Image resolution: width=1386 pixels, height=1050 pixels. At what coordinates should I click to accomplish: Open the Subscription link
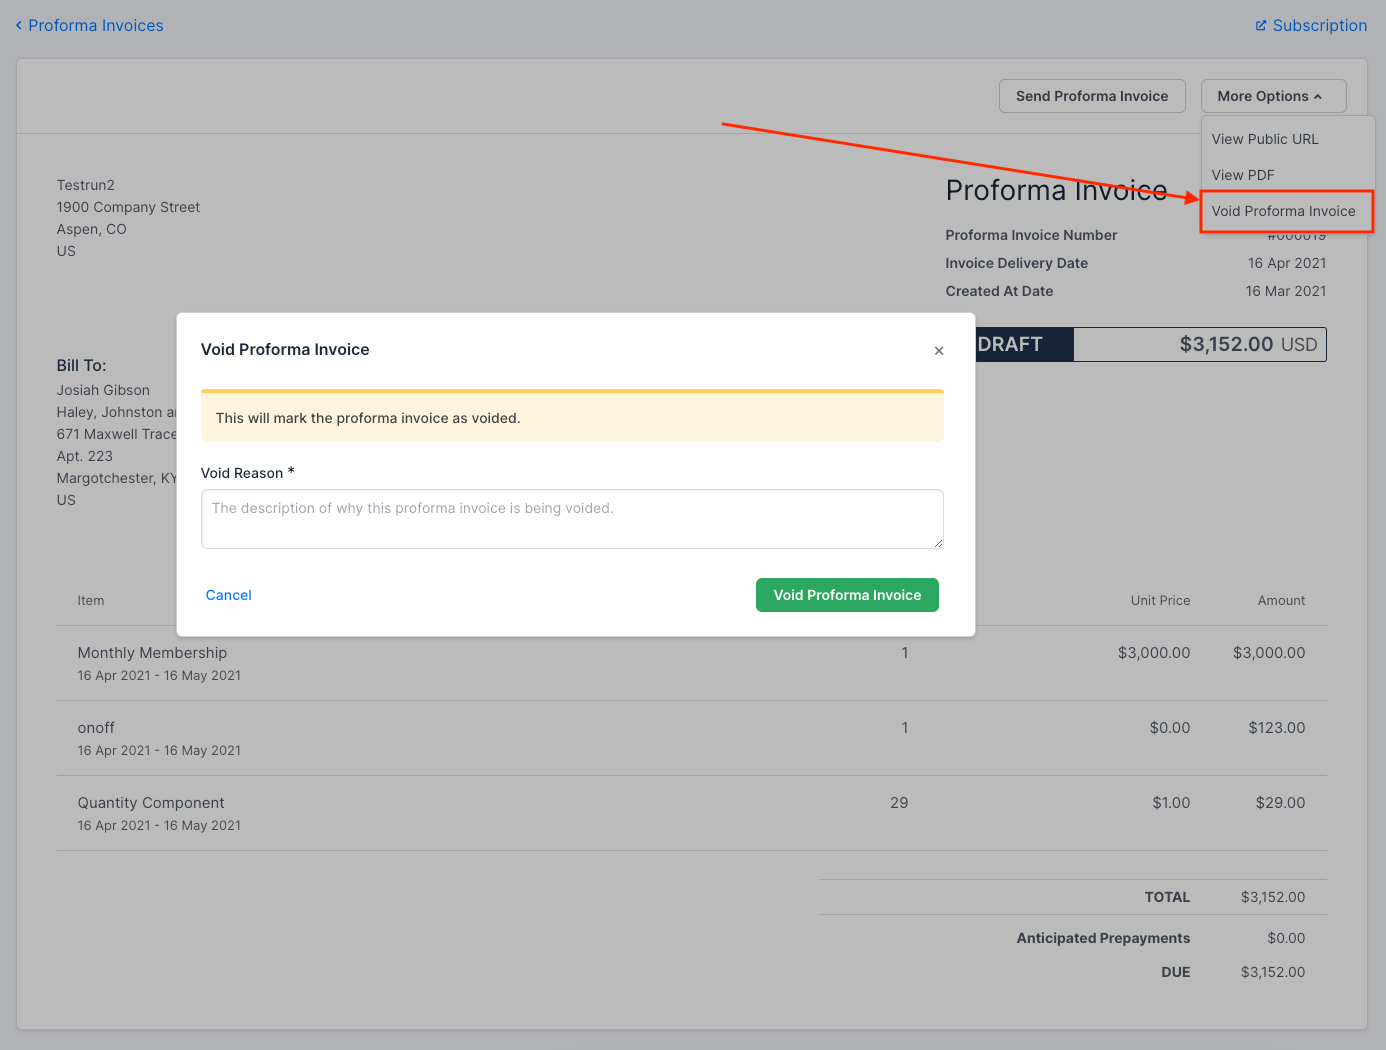coord(1318,26)
